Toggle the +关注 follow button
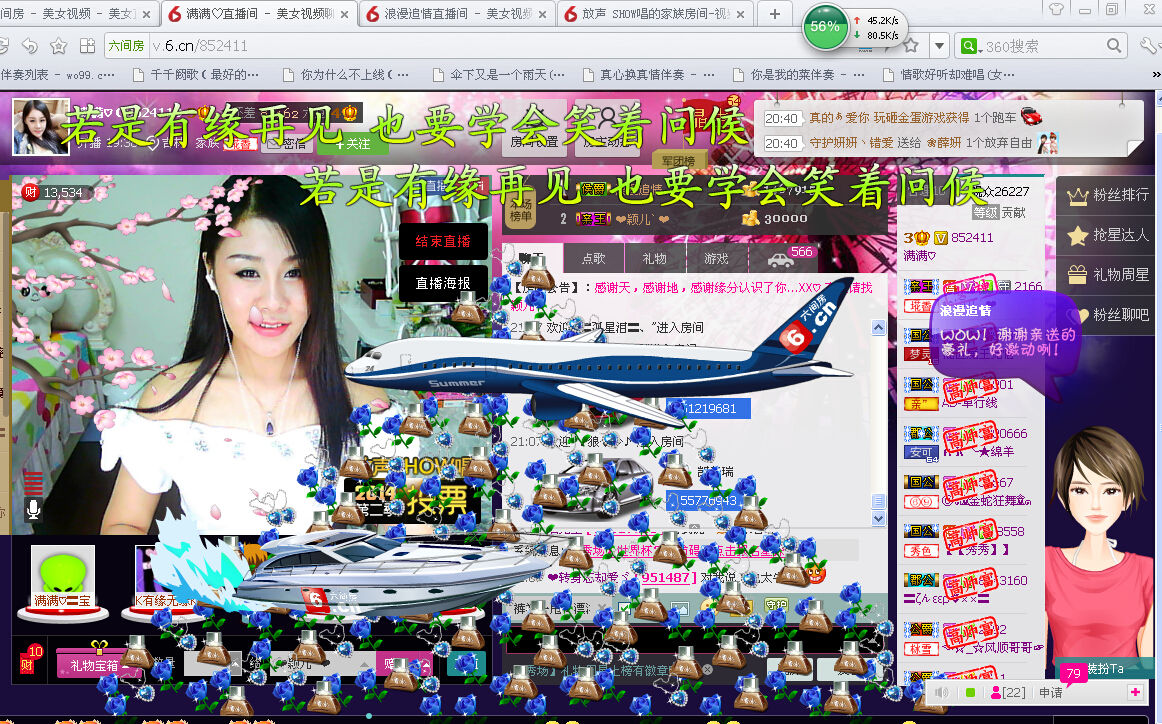Screen dimensions: 1162x724 [353, 143]
